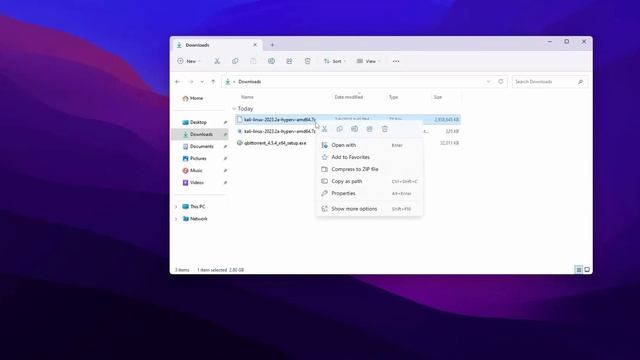Sort by the Type column header
Screen dimensions: 640x360
(393, 97)
